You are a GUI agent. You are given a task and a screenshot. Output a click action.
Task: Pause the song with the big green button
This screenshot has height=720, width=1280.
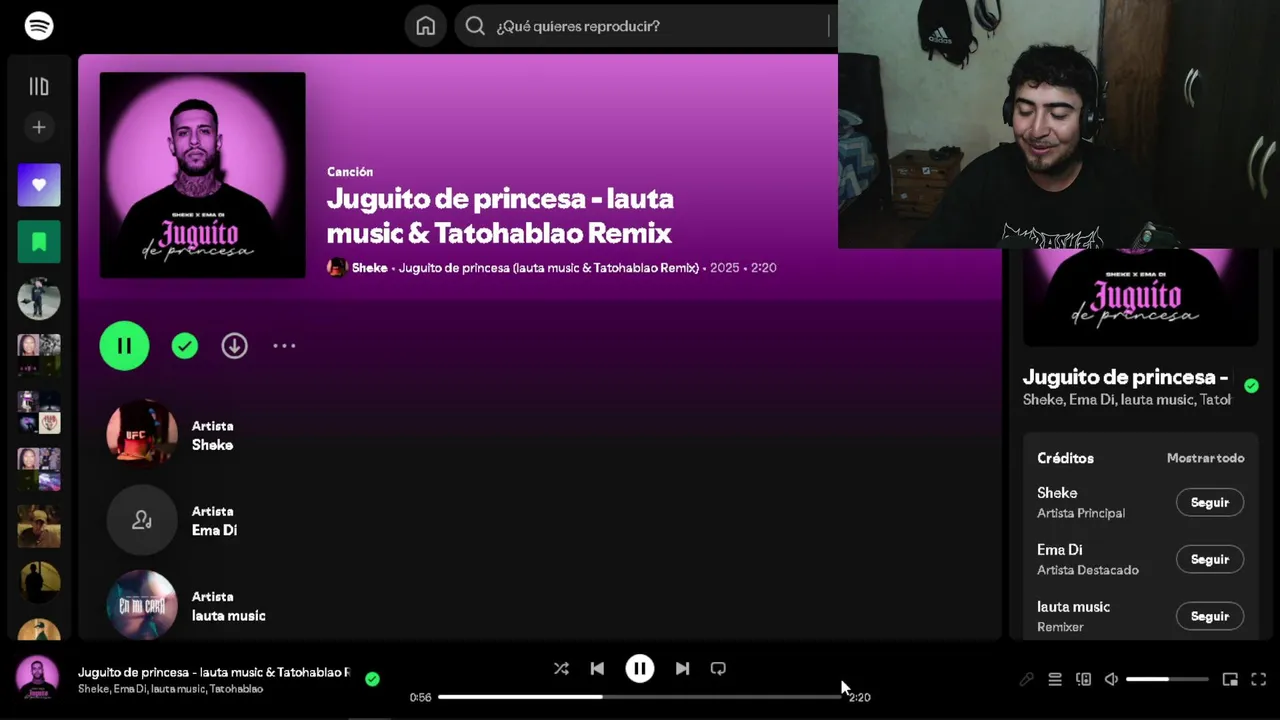point(124,346)
